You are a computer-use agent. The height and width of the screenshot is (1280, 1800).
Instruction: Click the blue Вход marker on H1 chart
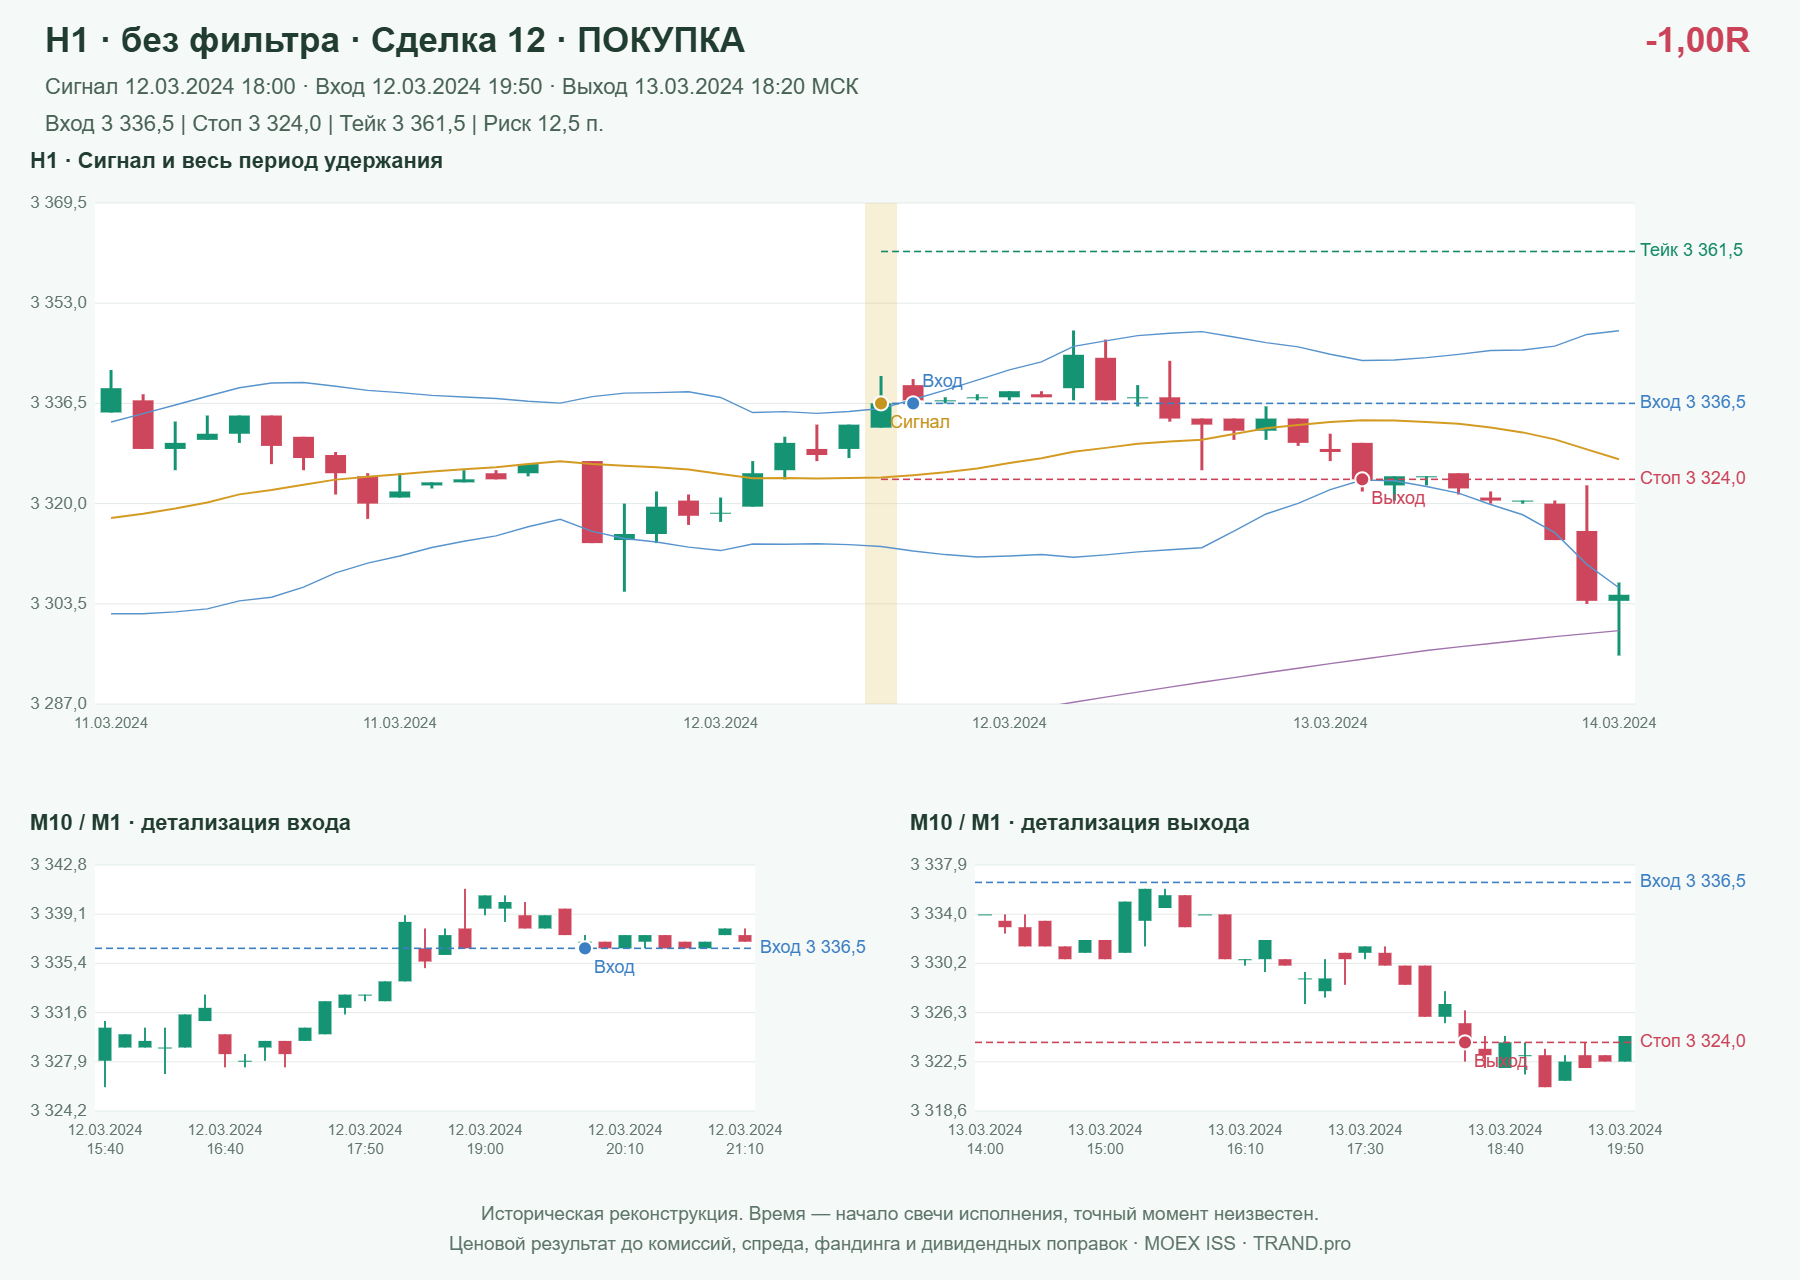[x=913, y=403]
